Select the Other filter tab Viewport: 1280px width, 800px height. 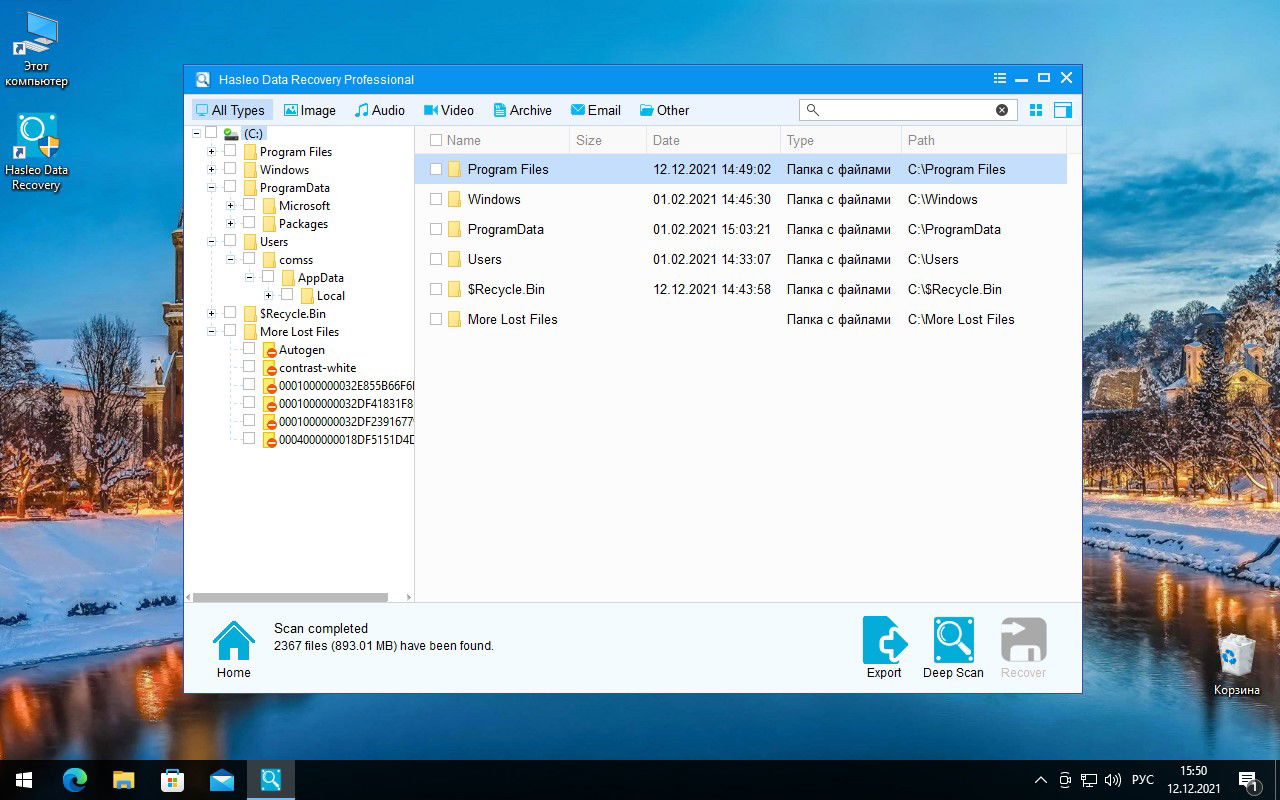pos(665,110)
